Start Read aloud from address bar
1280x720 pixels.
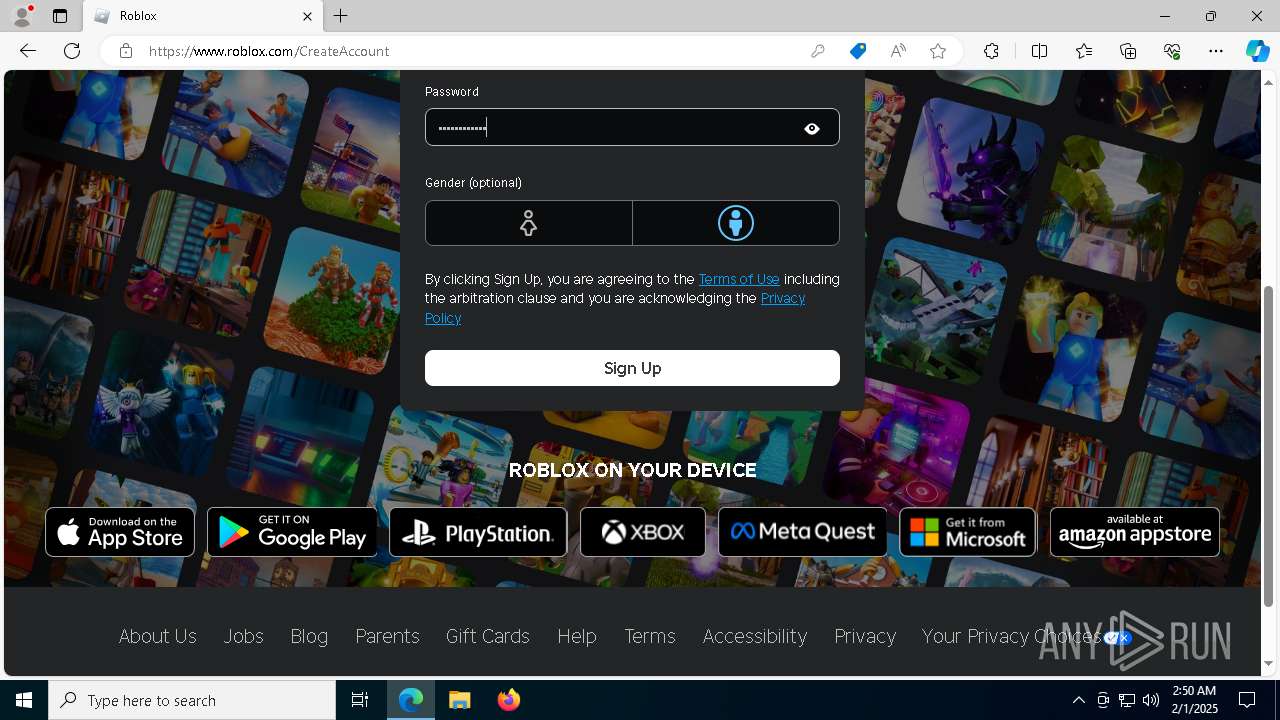coord(898,51)
